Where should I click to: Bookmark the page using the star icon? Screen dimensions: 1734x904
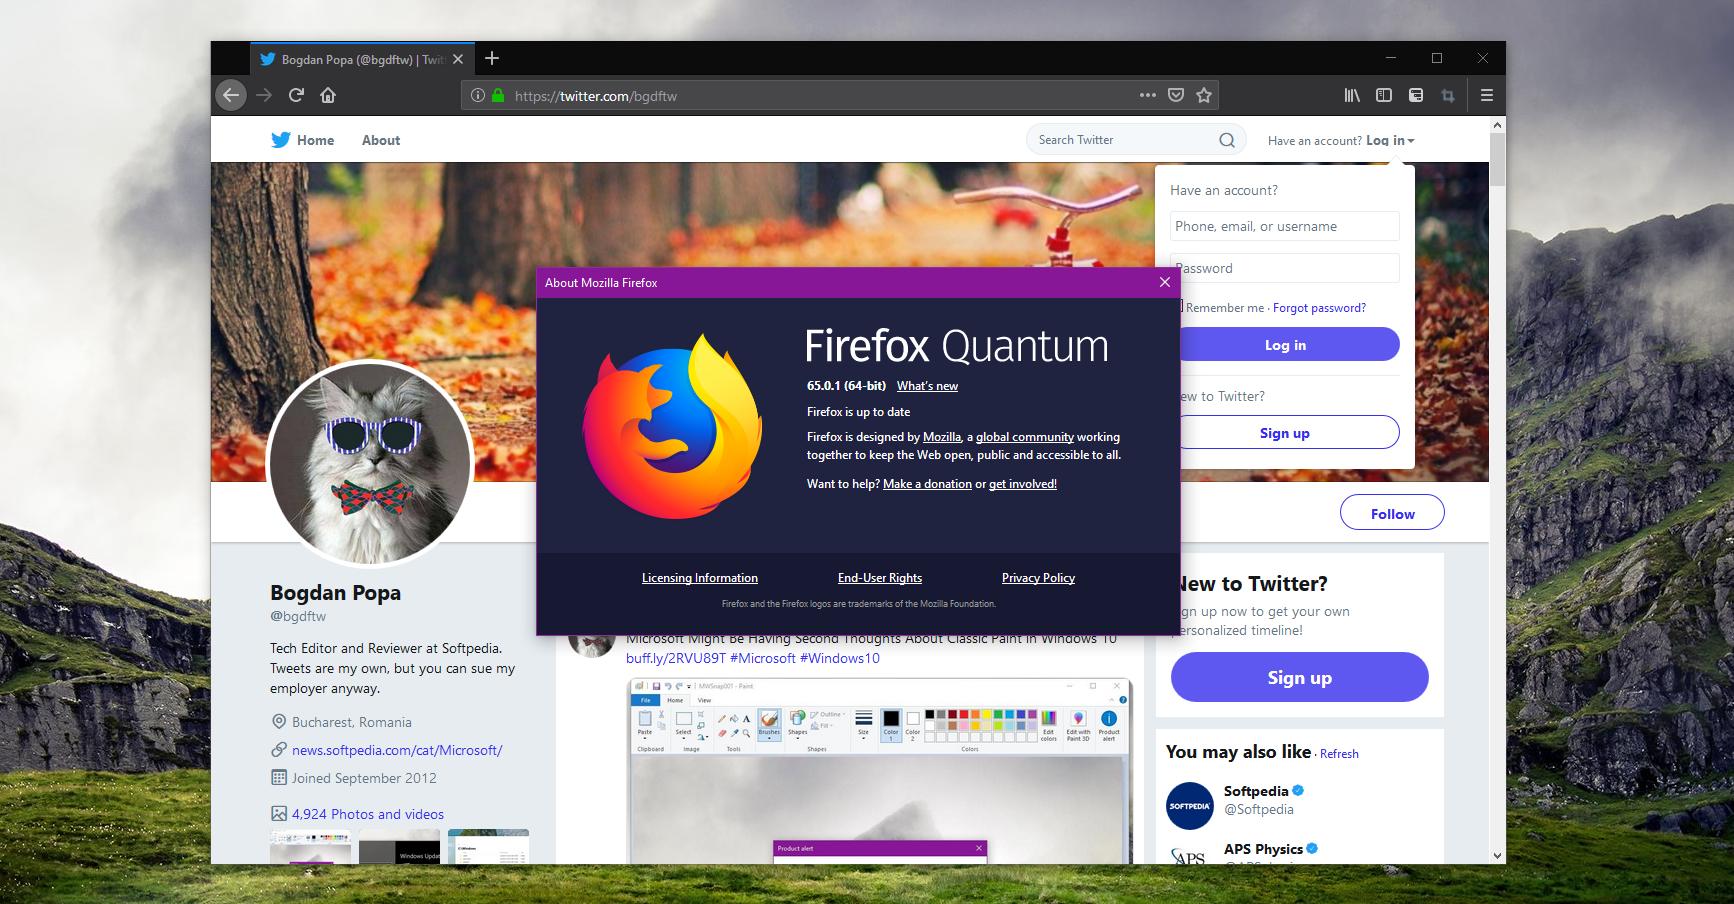pos(1204,95)
